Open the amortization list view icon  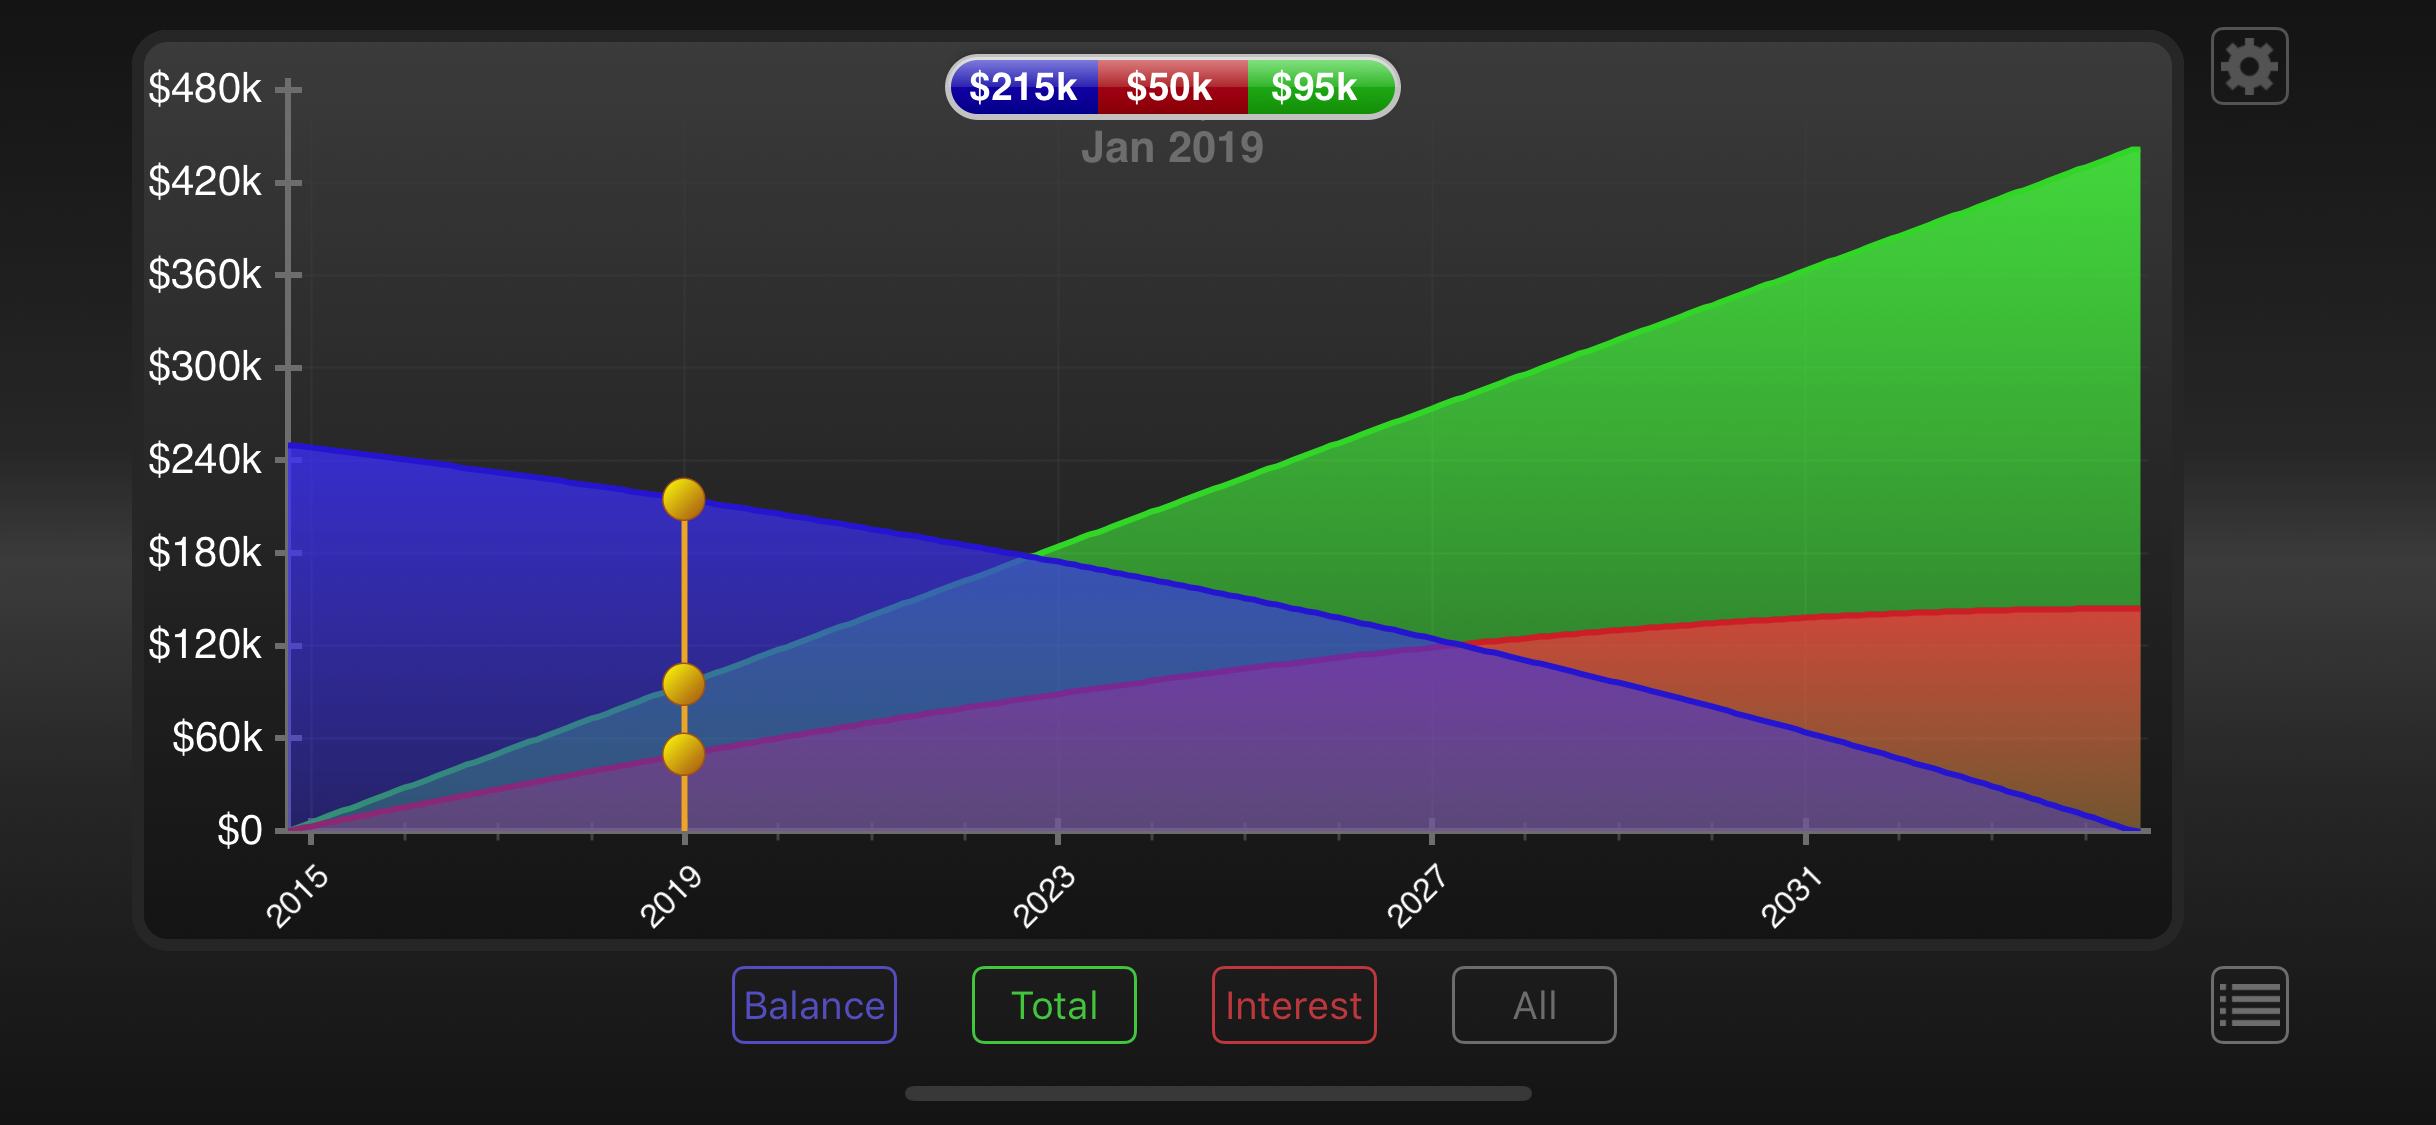(x=2249, y=1004)
